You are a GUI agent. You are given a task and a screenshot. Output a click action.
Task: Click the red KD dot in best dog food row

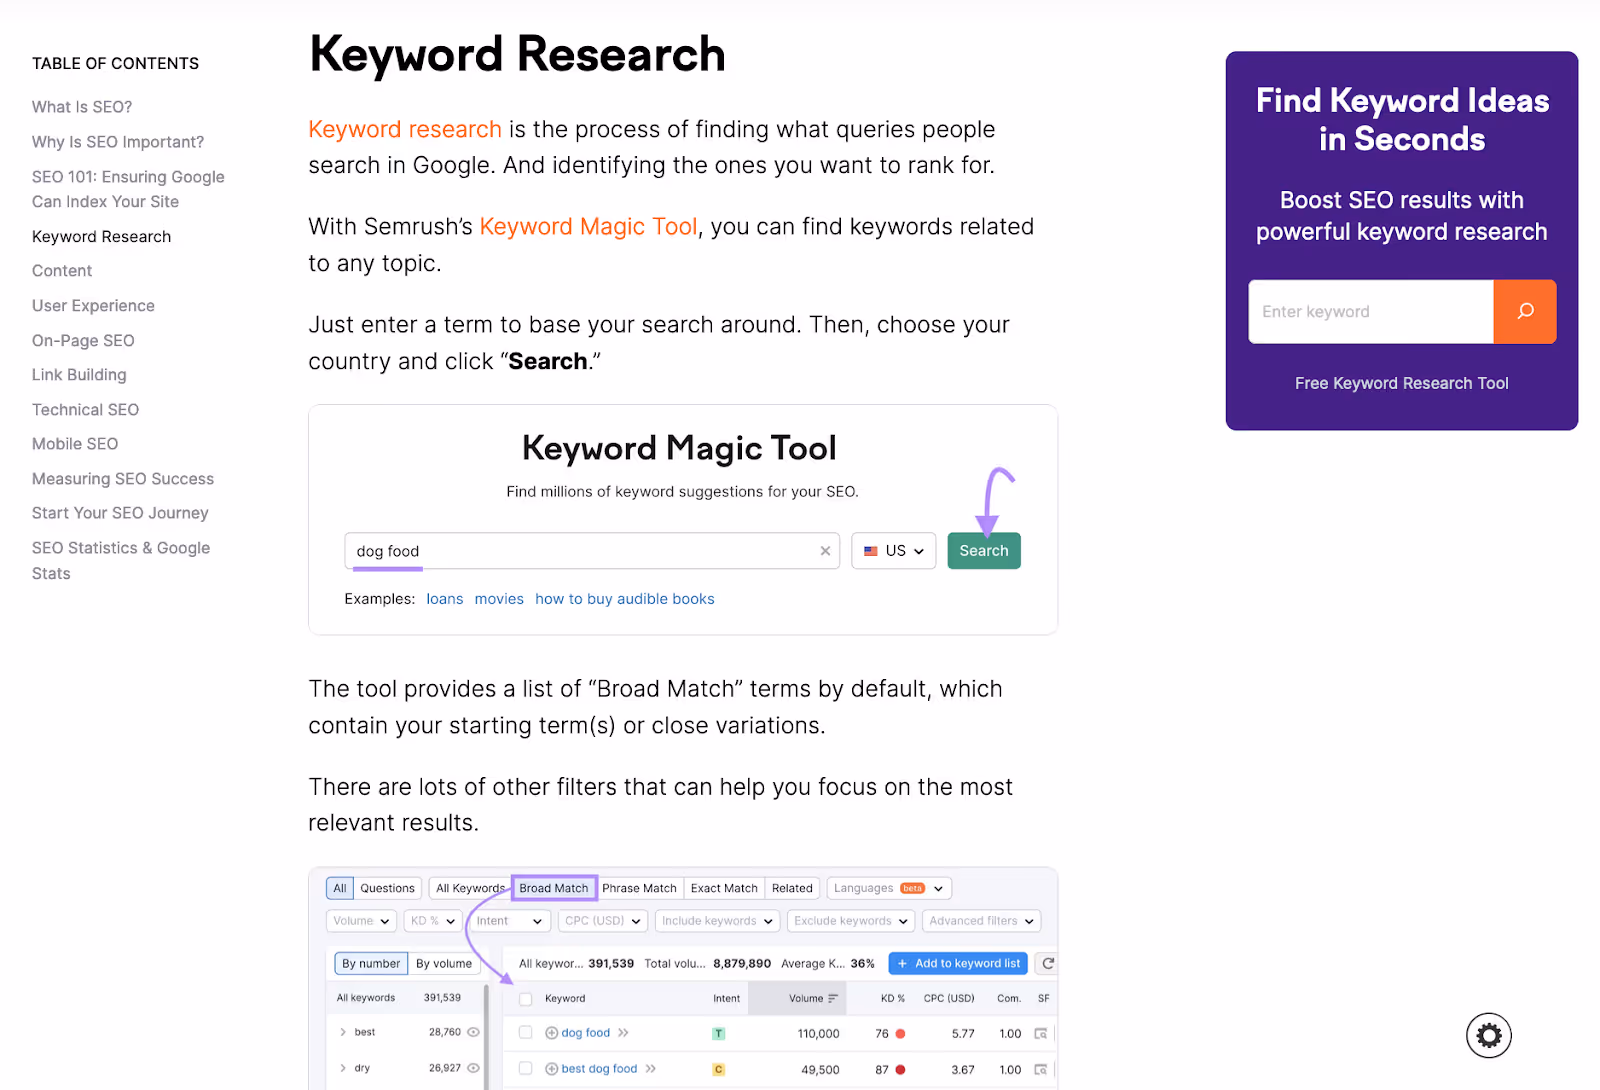point(900,1070)
